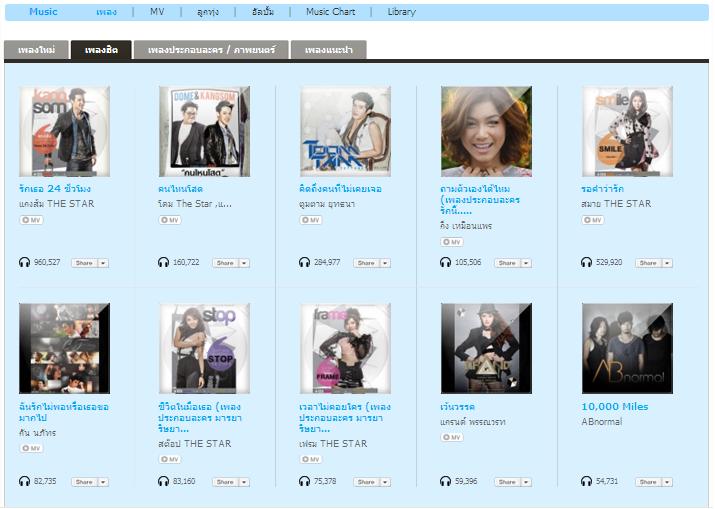Click artist name ตูมตาม ยุทธนา
This screenshot has width=715, height=509.
pyautogui.click(x=327, y=204)
